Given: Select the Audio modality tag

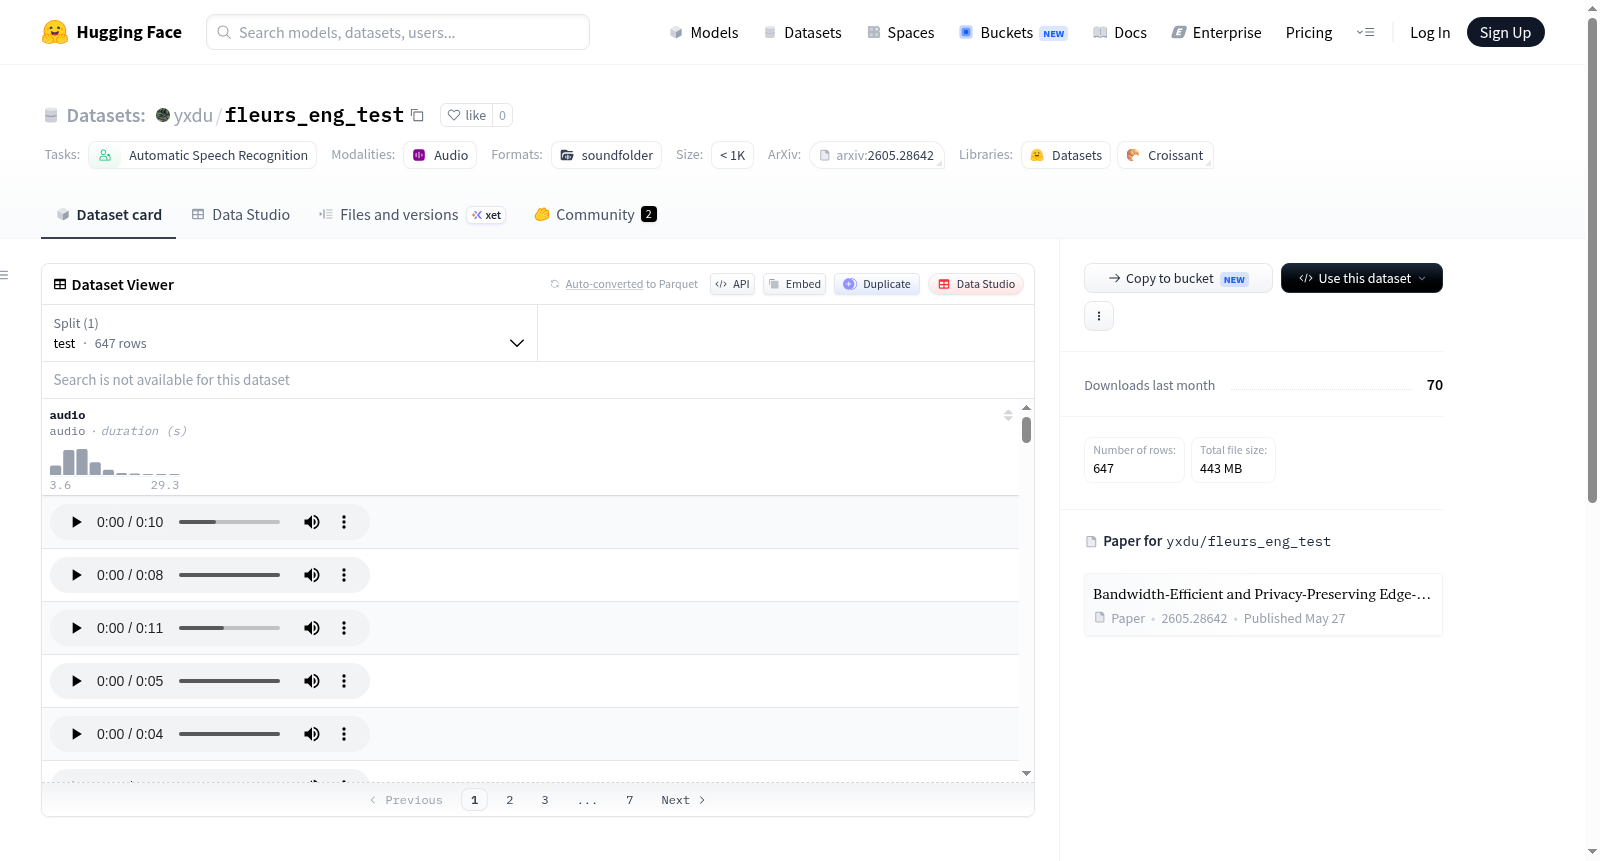Looking at the screenshot, I should [440, 155].
